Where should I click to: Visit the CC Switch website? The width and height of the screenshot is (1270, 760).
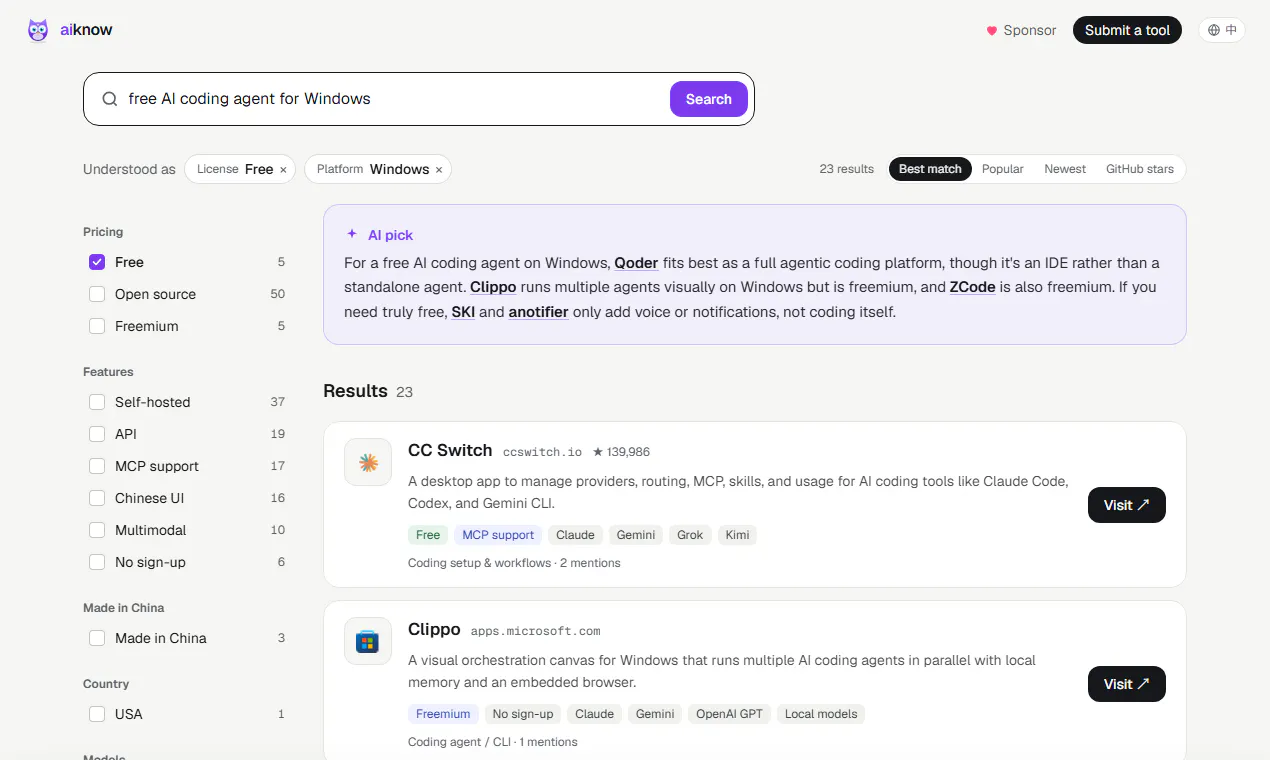(1127, 505)
